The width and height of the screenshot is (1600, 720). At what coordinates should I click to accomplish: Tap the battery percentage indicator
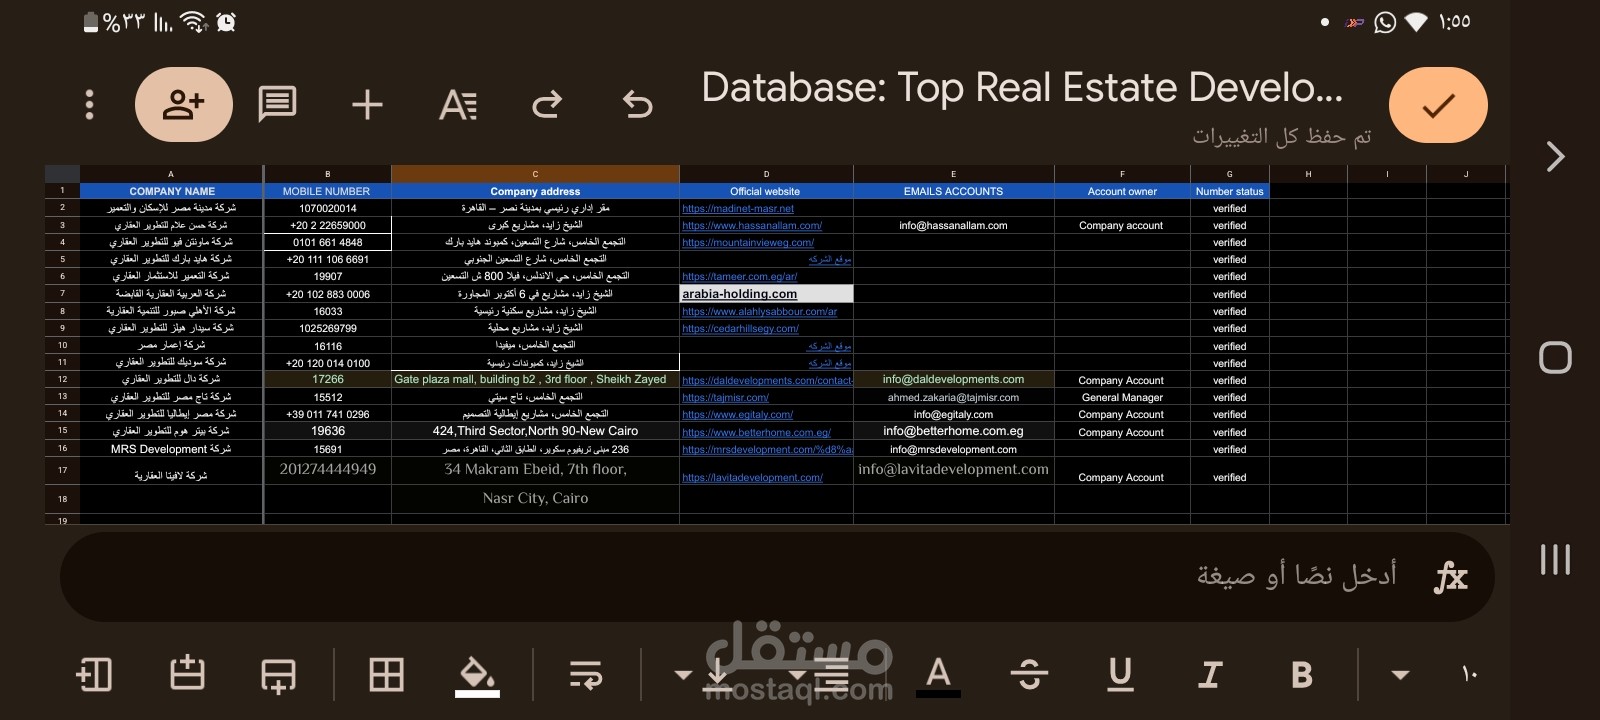pyautogui.click(x=115, y=22)
